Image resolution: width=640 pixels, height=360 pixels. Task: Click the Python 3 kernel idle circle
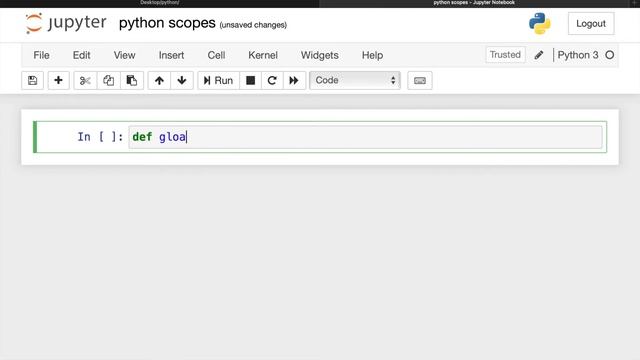click(609, 55)
